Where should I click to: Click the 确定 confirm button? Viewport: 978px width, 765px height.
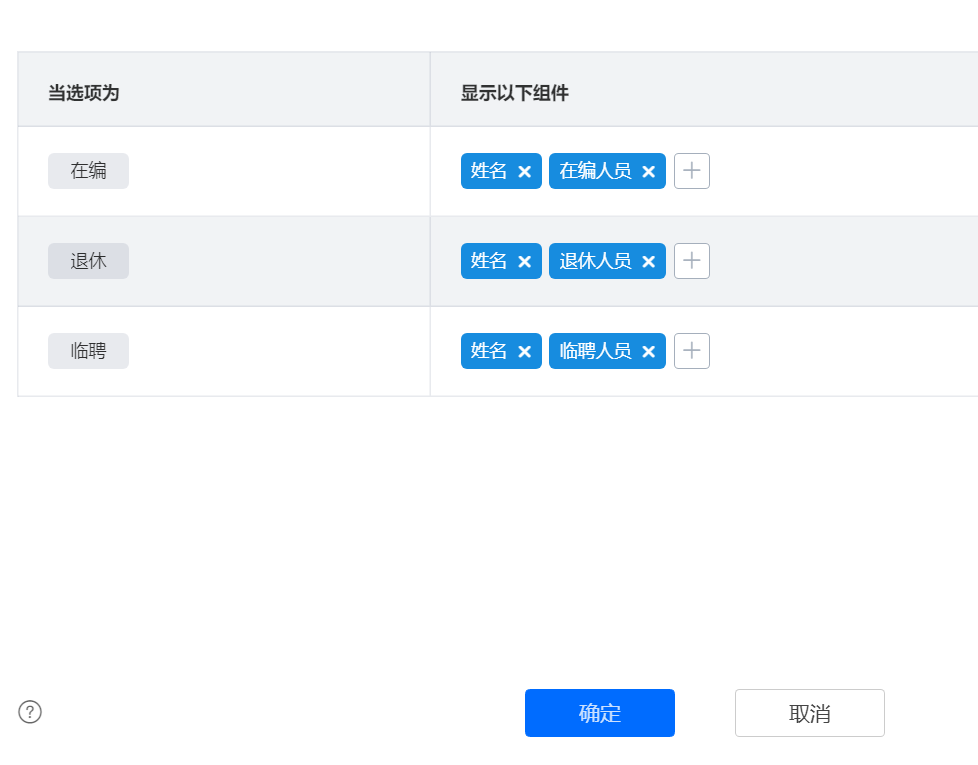coord(599,713)
